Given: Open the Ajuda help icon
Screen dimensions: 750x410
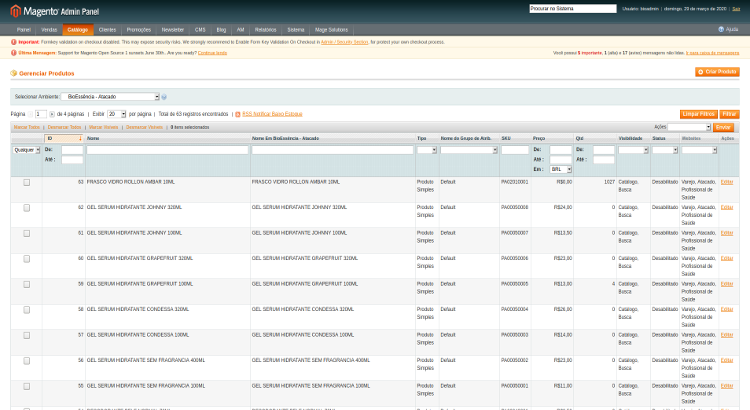Looking at the screenshot, I should click(721, 30).
